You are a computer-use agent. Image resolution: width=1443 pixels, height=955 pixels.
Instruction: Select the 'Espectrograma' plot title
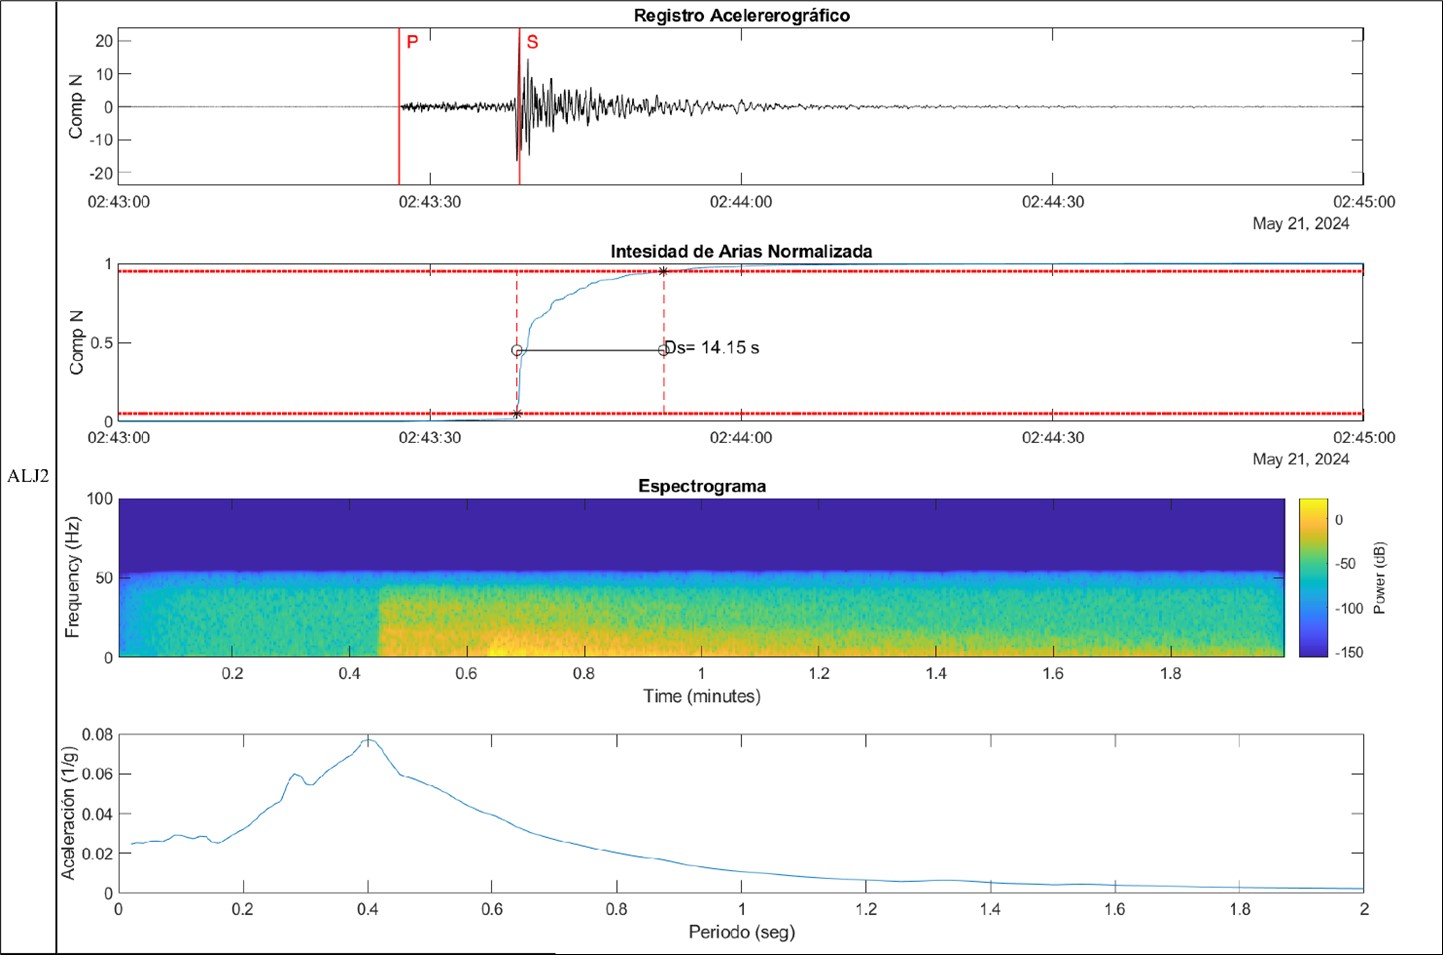click(702, 486)
